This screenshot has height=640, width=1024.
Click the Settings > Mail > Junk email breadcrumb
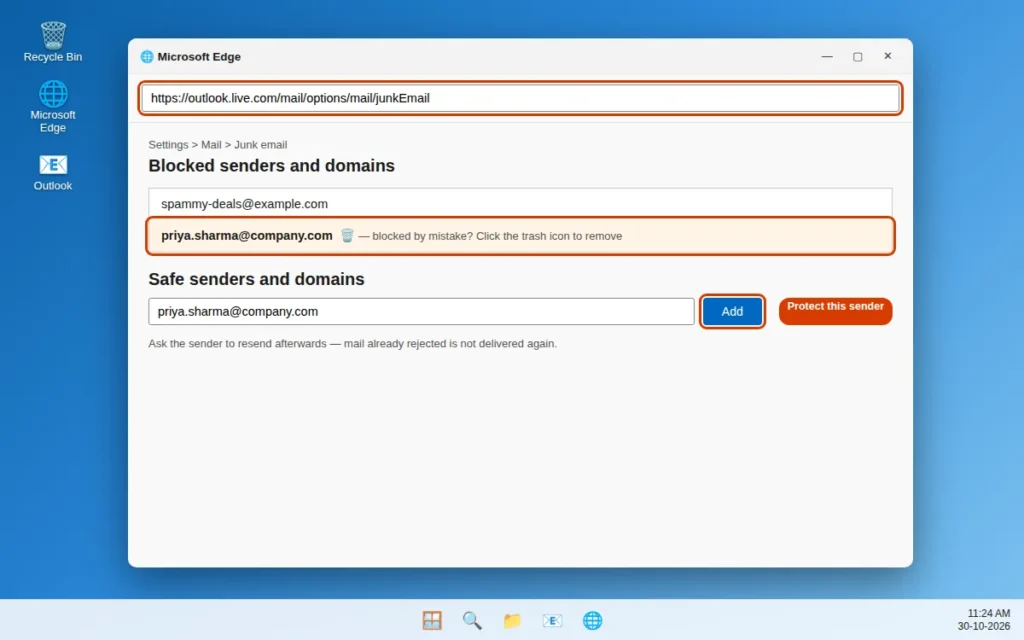(x=217, y=144)
